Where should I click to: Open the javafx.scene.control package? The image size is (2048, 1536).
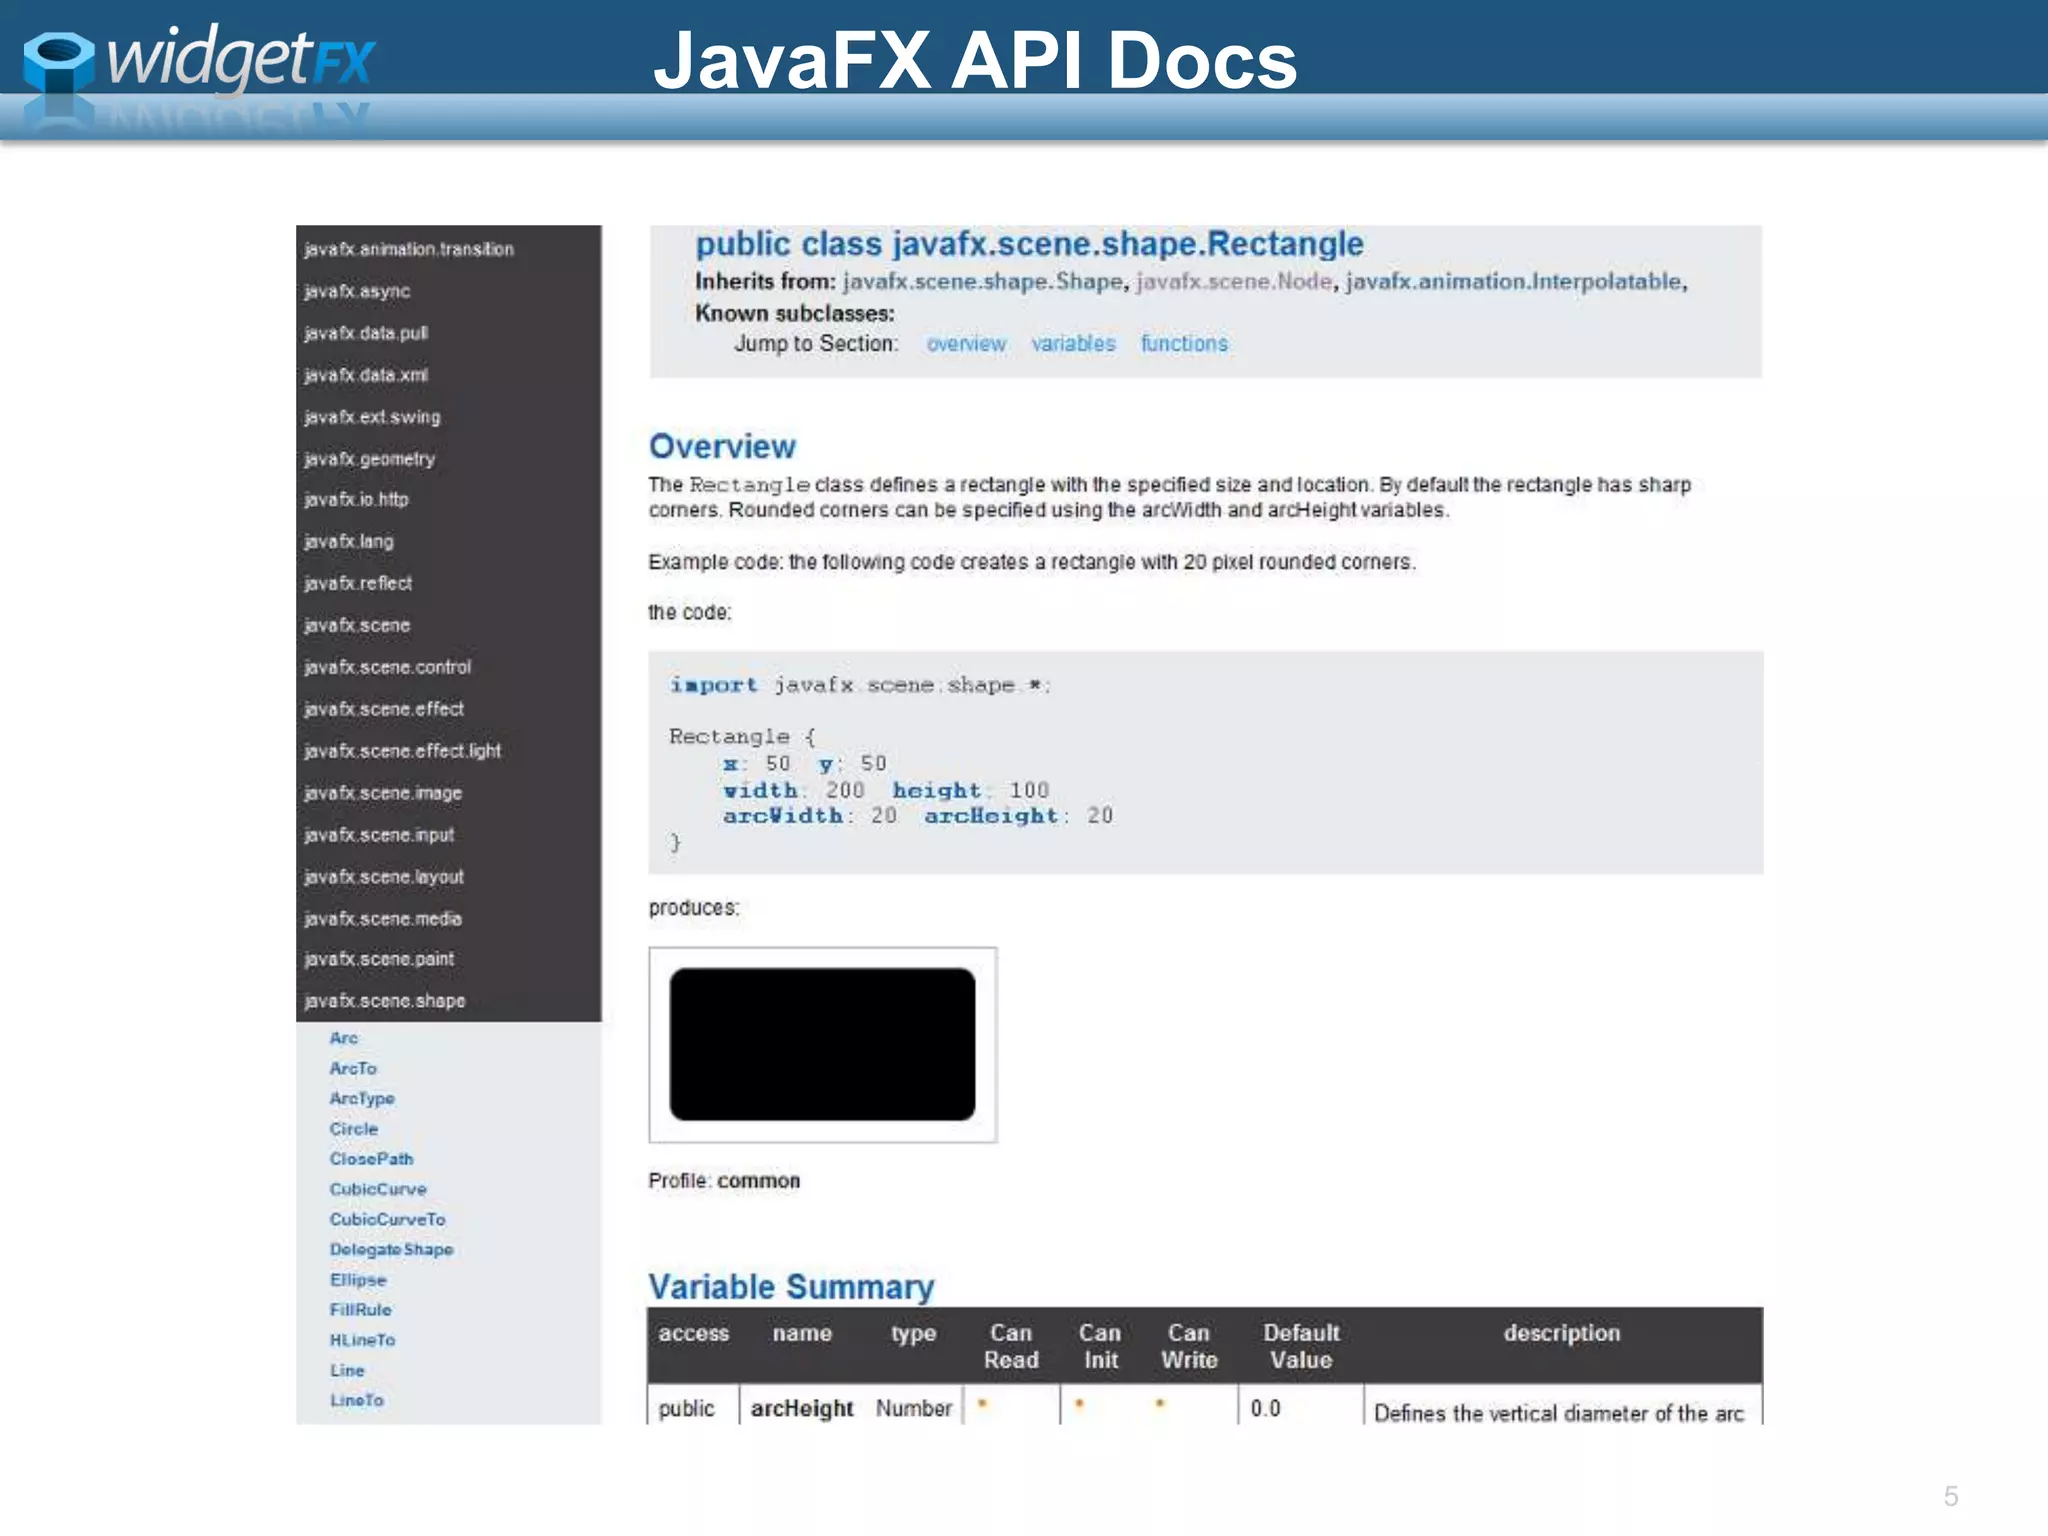(x=387, y=667)
